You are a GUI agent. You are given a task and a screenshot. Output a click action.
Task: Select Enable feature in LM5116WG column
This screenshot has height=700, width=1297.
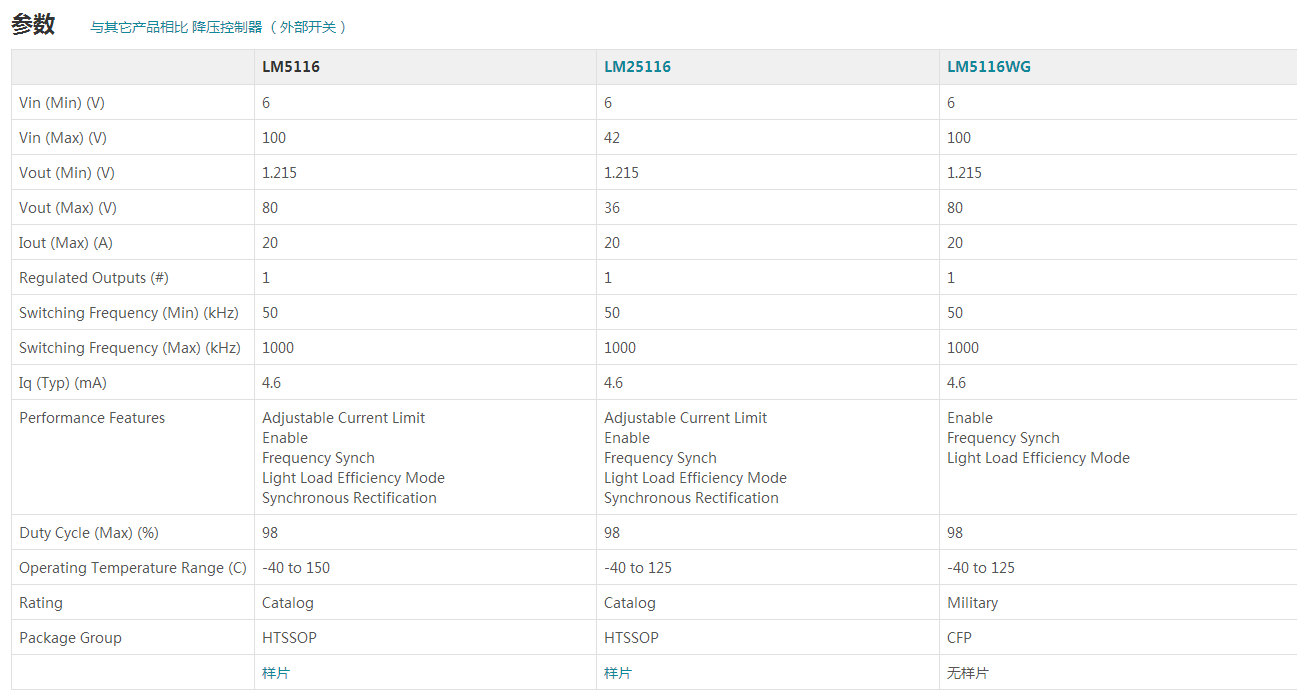pos(970,418)
